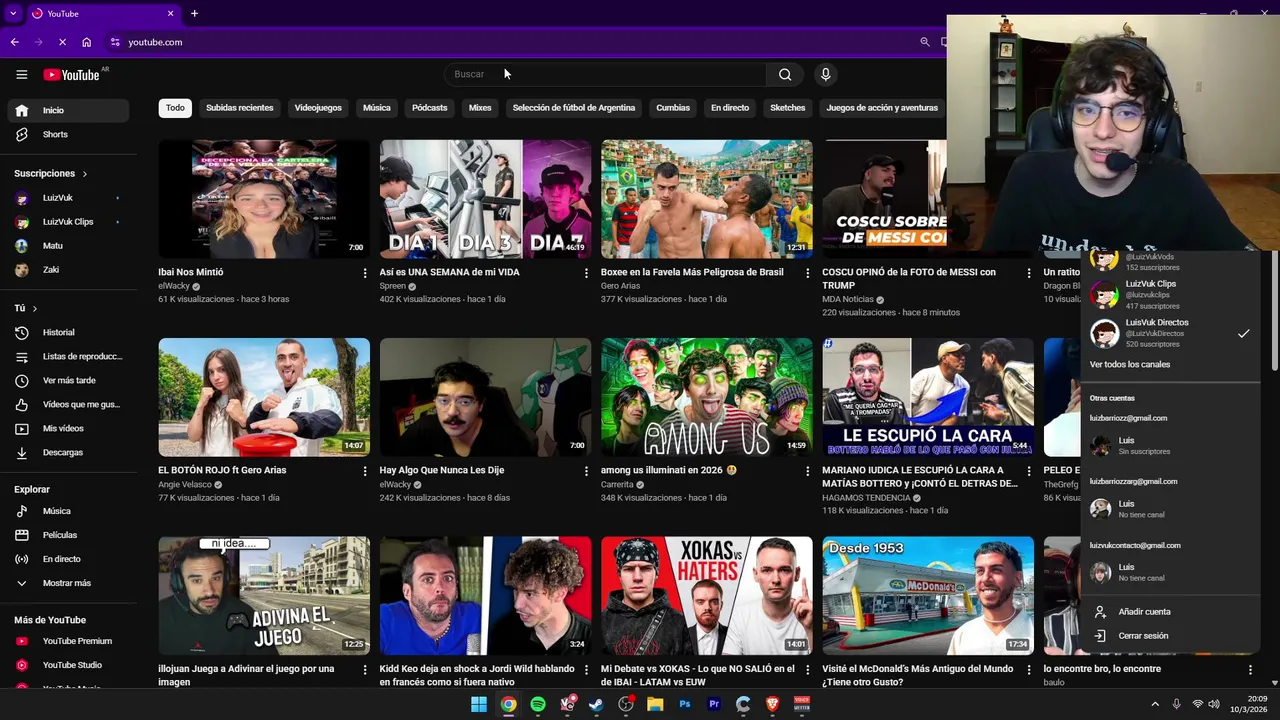Open options for 'Ibai Nos Mintió'
1280x720 pixels.
tap(364, 273)
